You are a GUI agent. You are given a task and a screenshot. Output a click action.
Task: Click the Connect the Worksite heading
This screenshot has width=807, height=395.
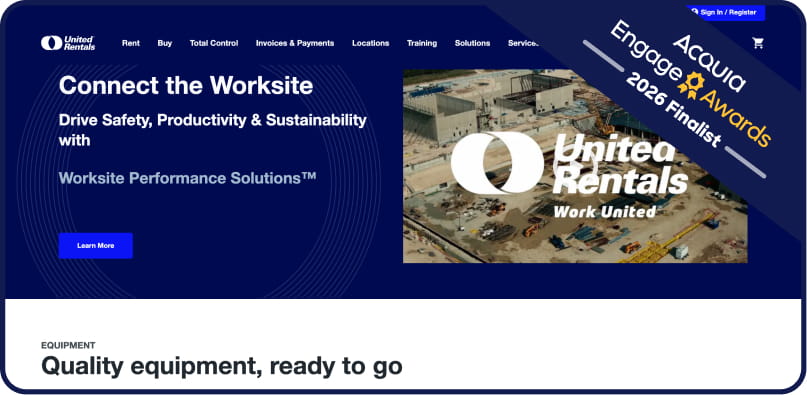coord(186,85)
